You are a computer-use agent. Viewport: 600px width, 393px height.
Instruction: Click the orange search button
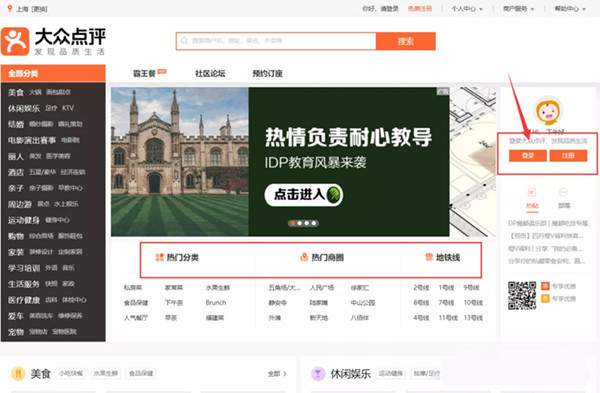[x=406, y=41]
